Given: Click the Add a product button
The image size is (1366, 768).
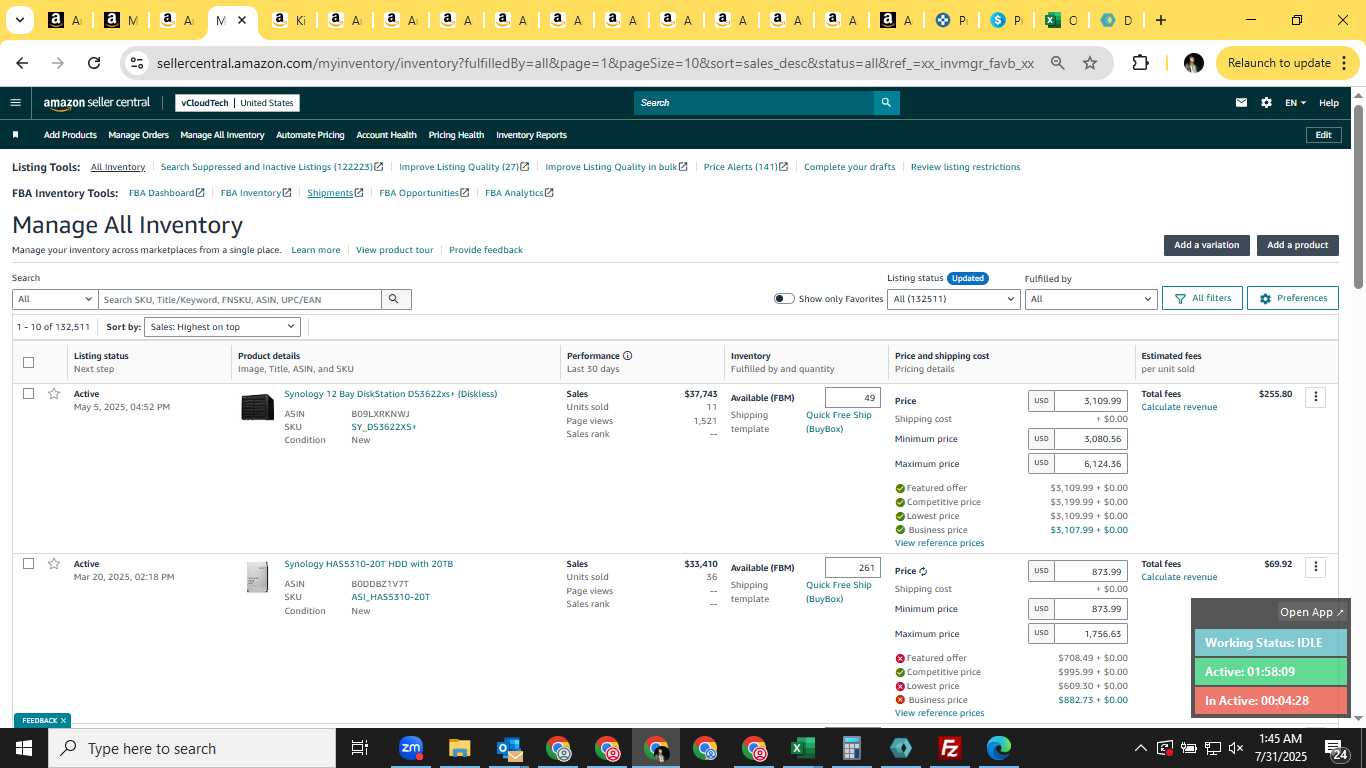Looking at the screenshot, I should click(1297, 245).
